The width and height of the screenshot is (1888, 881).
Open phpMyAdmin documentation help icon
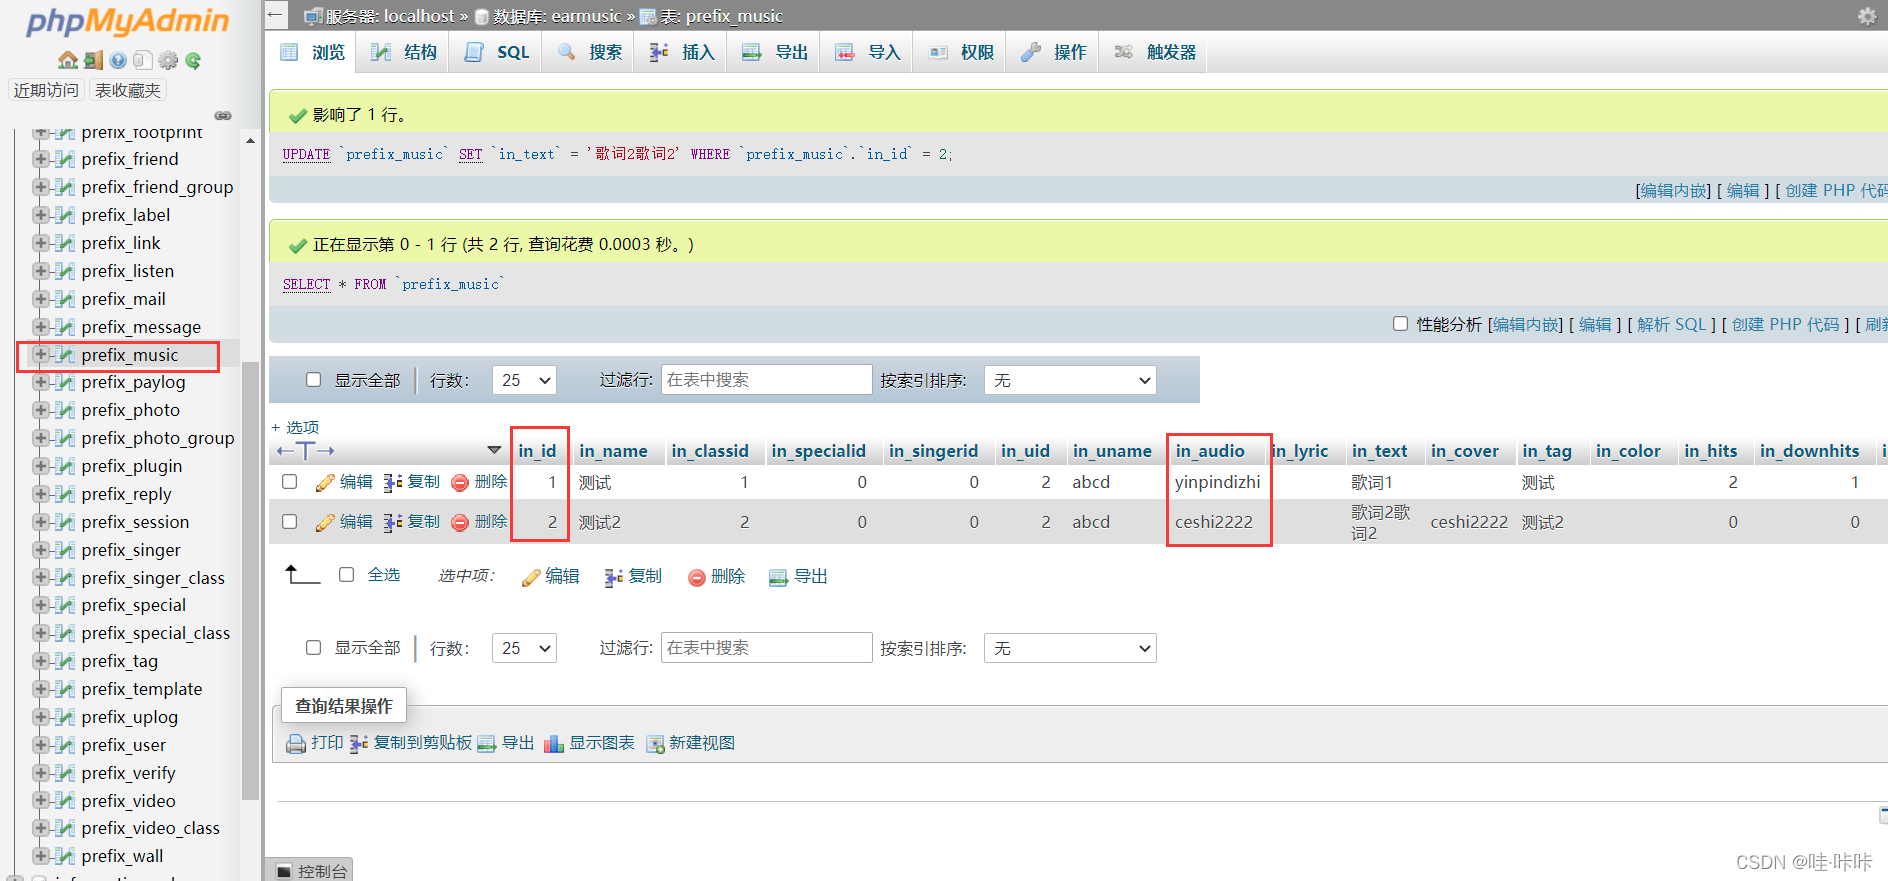118,60
